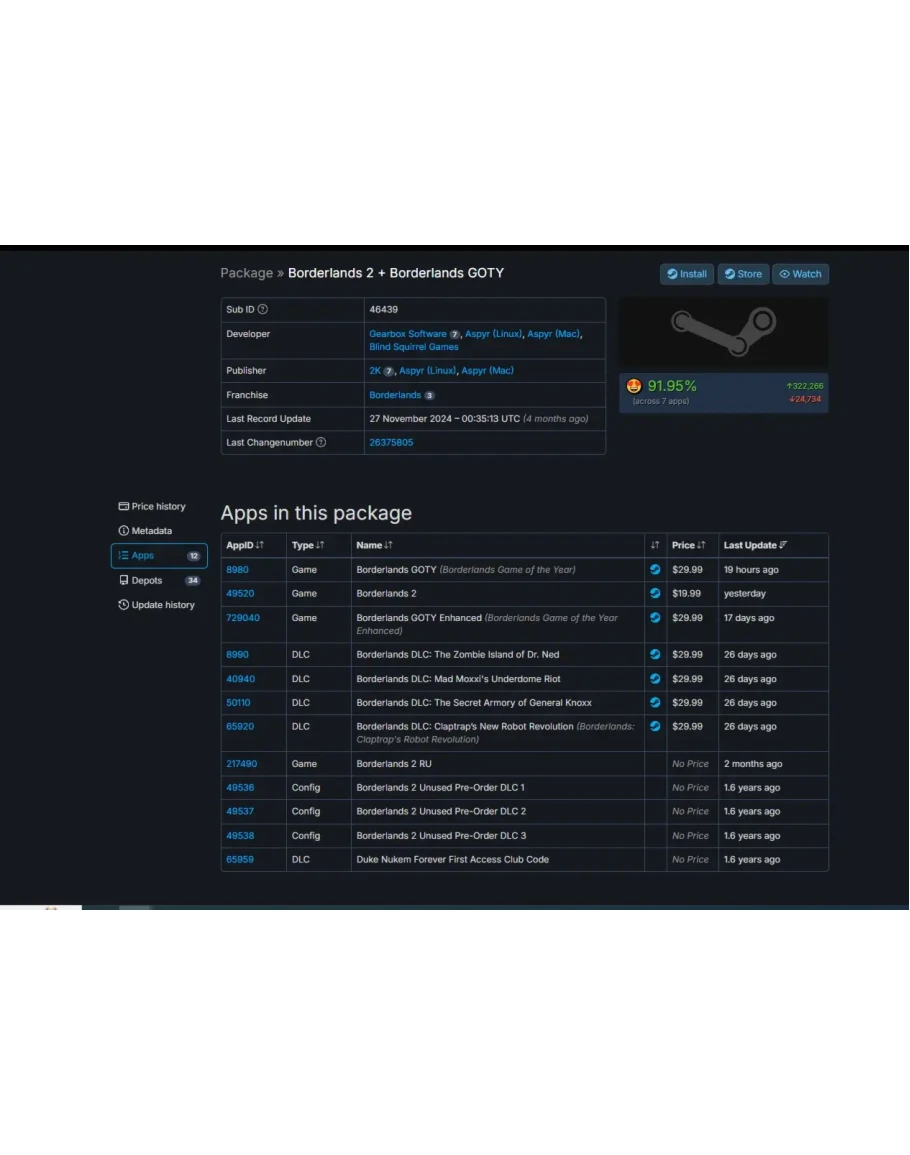Sort table by AppID column
The image size is (910, 1155).
pyautogui.click(x=245, y=545)
